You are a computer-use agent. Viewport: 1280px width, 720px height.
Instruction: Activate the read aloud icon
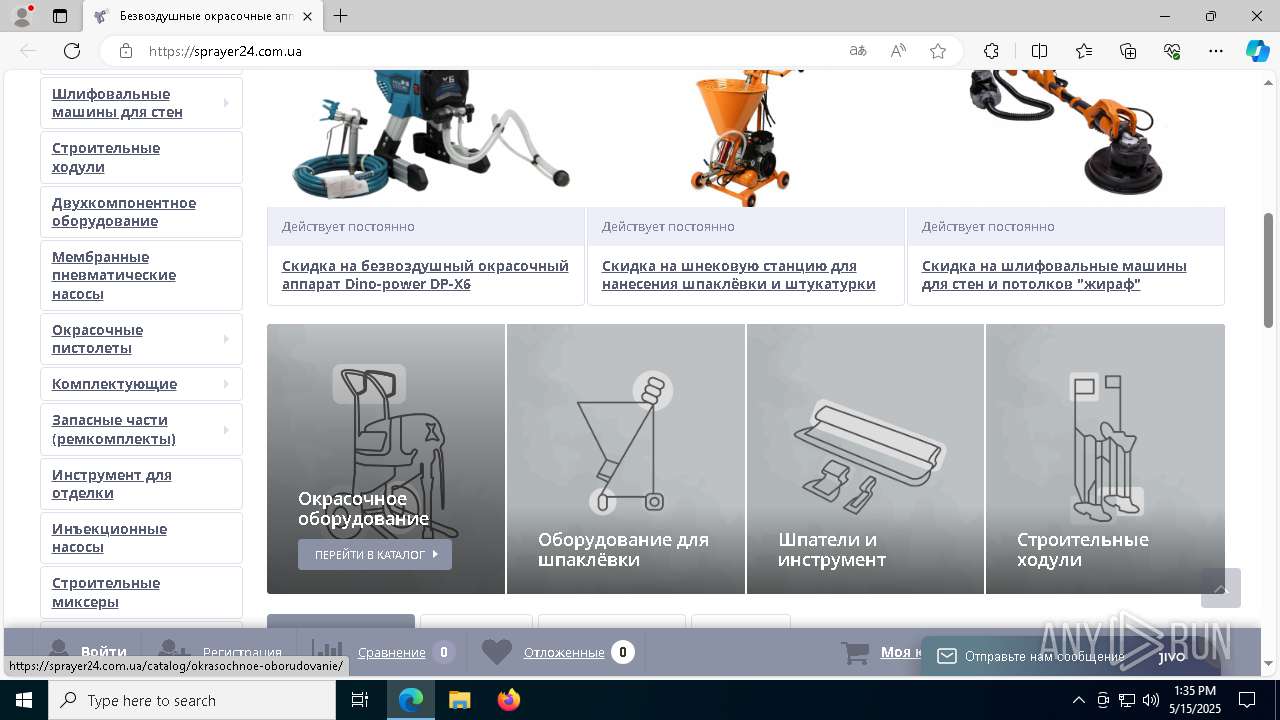click(898, 51)
